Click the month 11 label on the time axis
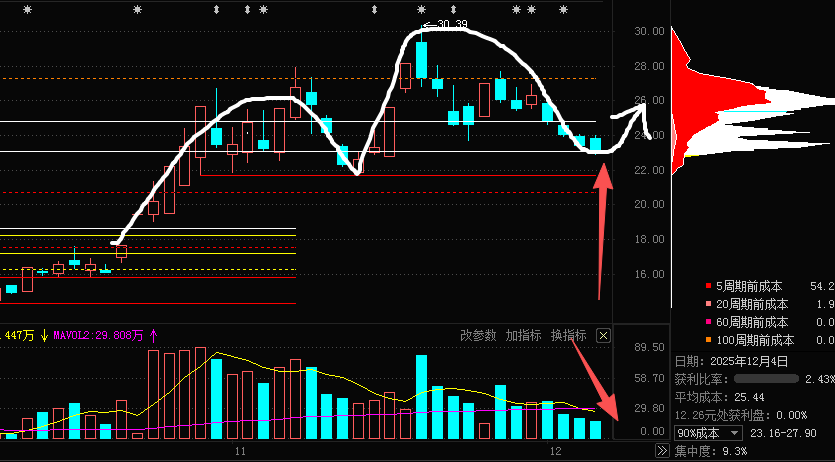The width and height of the screenshot is (835, 462). pyautogui.click(x=240, y=451)
